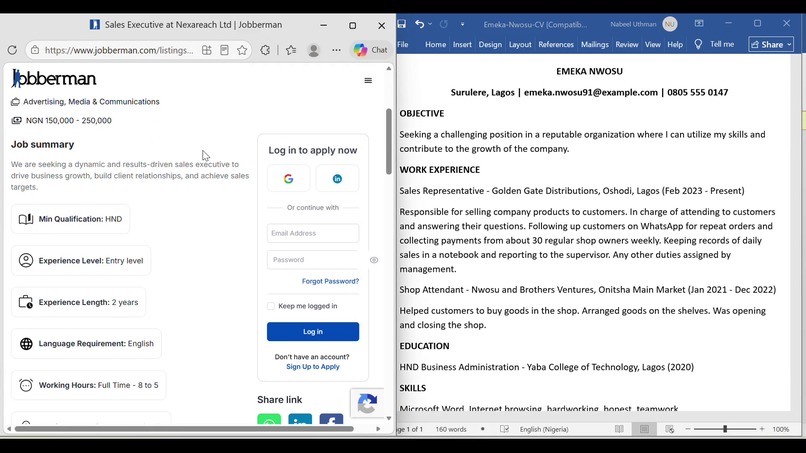Sign in with Google icon button
Image resolution: width=806 pixels, height=453 pixels.
coord(288,178)
